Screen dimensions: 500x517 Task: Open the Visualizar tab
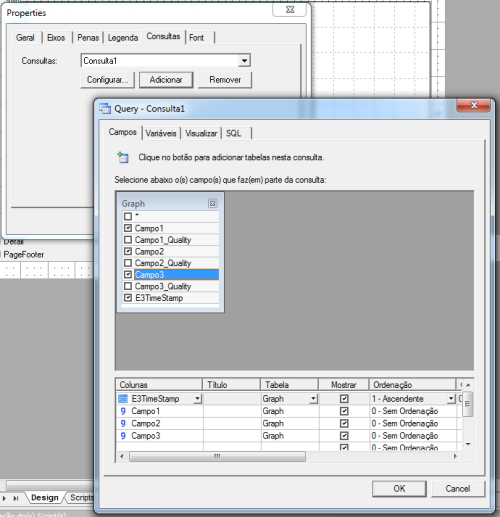click(x=201, y=133)
